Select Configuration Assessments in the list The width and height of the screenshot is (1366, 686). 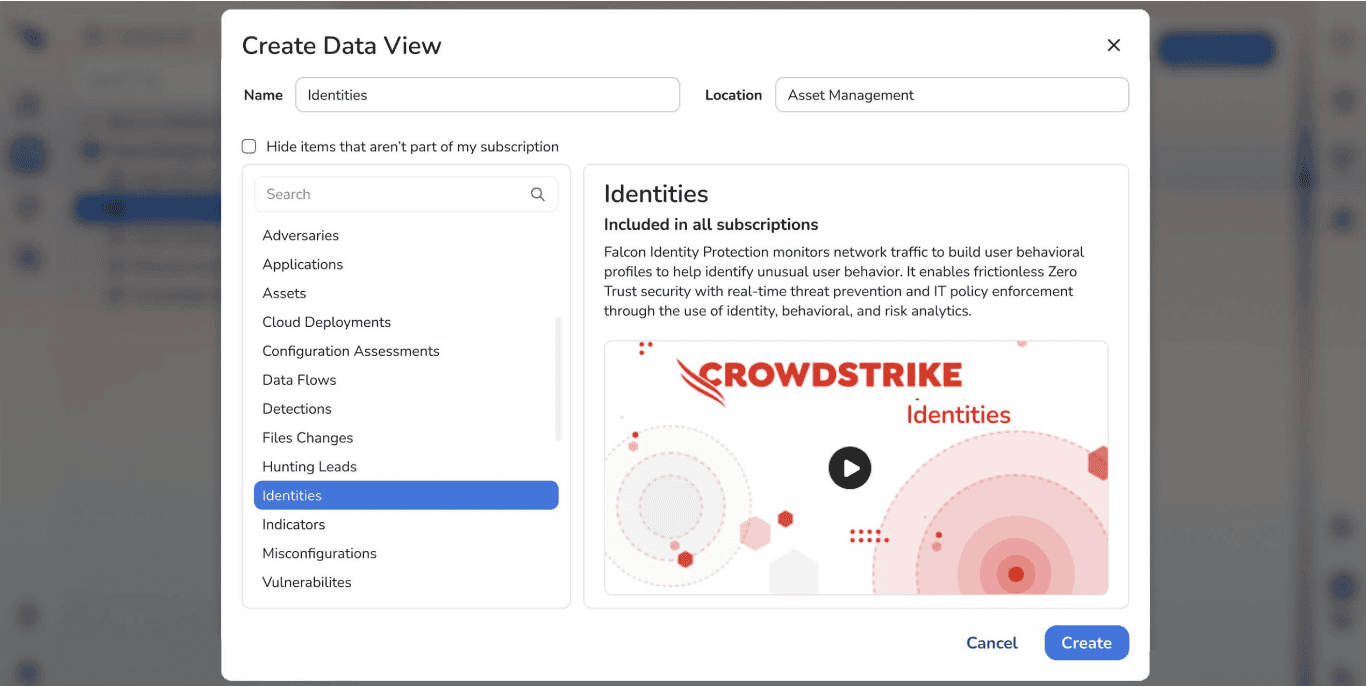406,351
